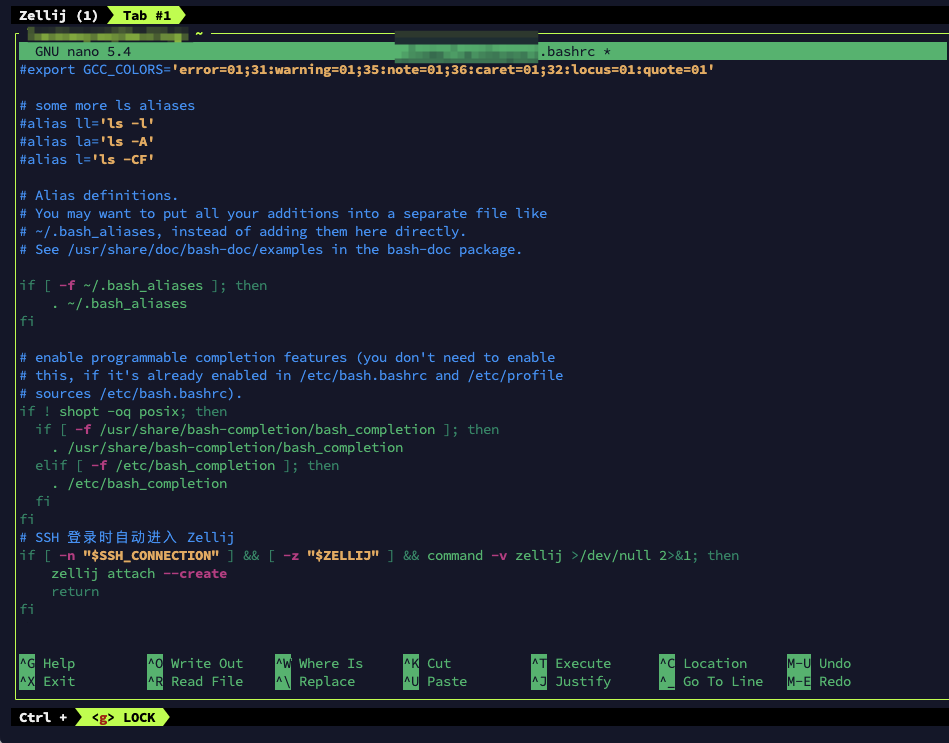The width and height of the screenshot is (949, 743).
Task: Click the ^J Justify shortcut
Action: (571, 681)
